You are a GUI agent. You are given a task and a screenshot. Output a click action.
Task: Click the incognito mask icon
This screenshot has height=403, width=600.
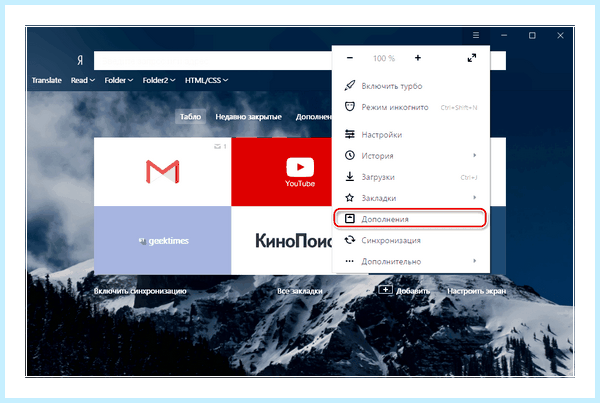[349, 106]
